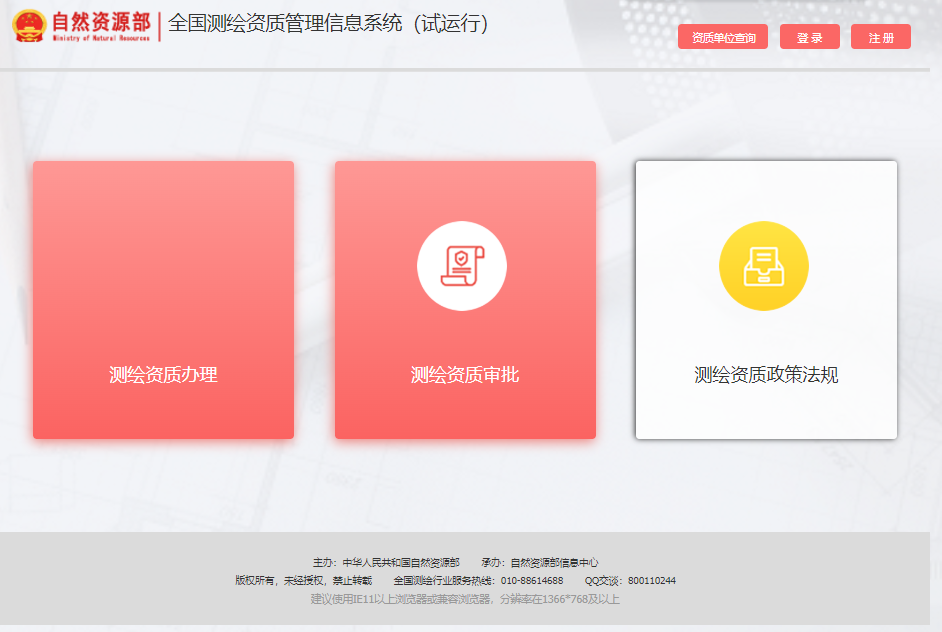Open the 资质单位查询 query button

[x=723, y=37]
